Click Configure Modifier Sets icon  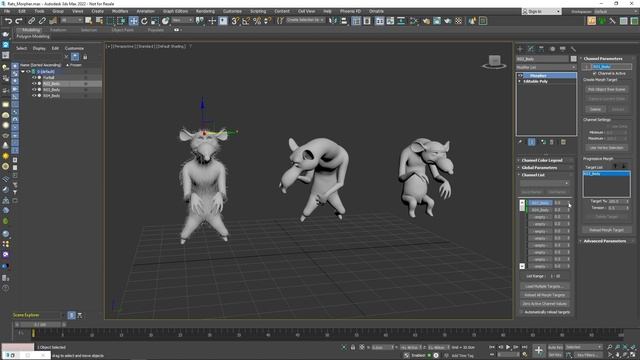tap(563, 142)
